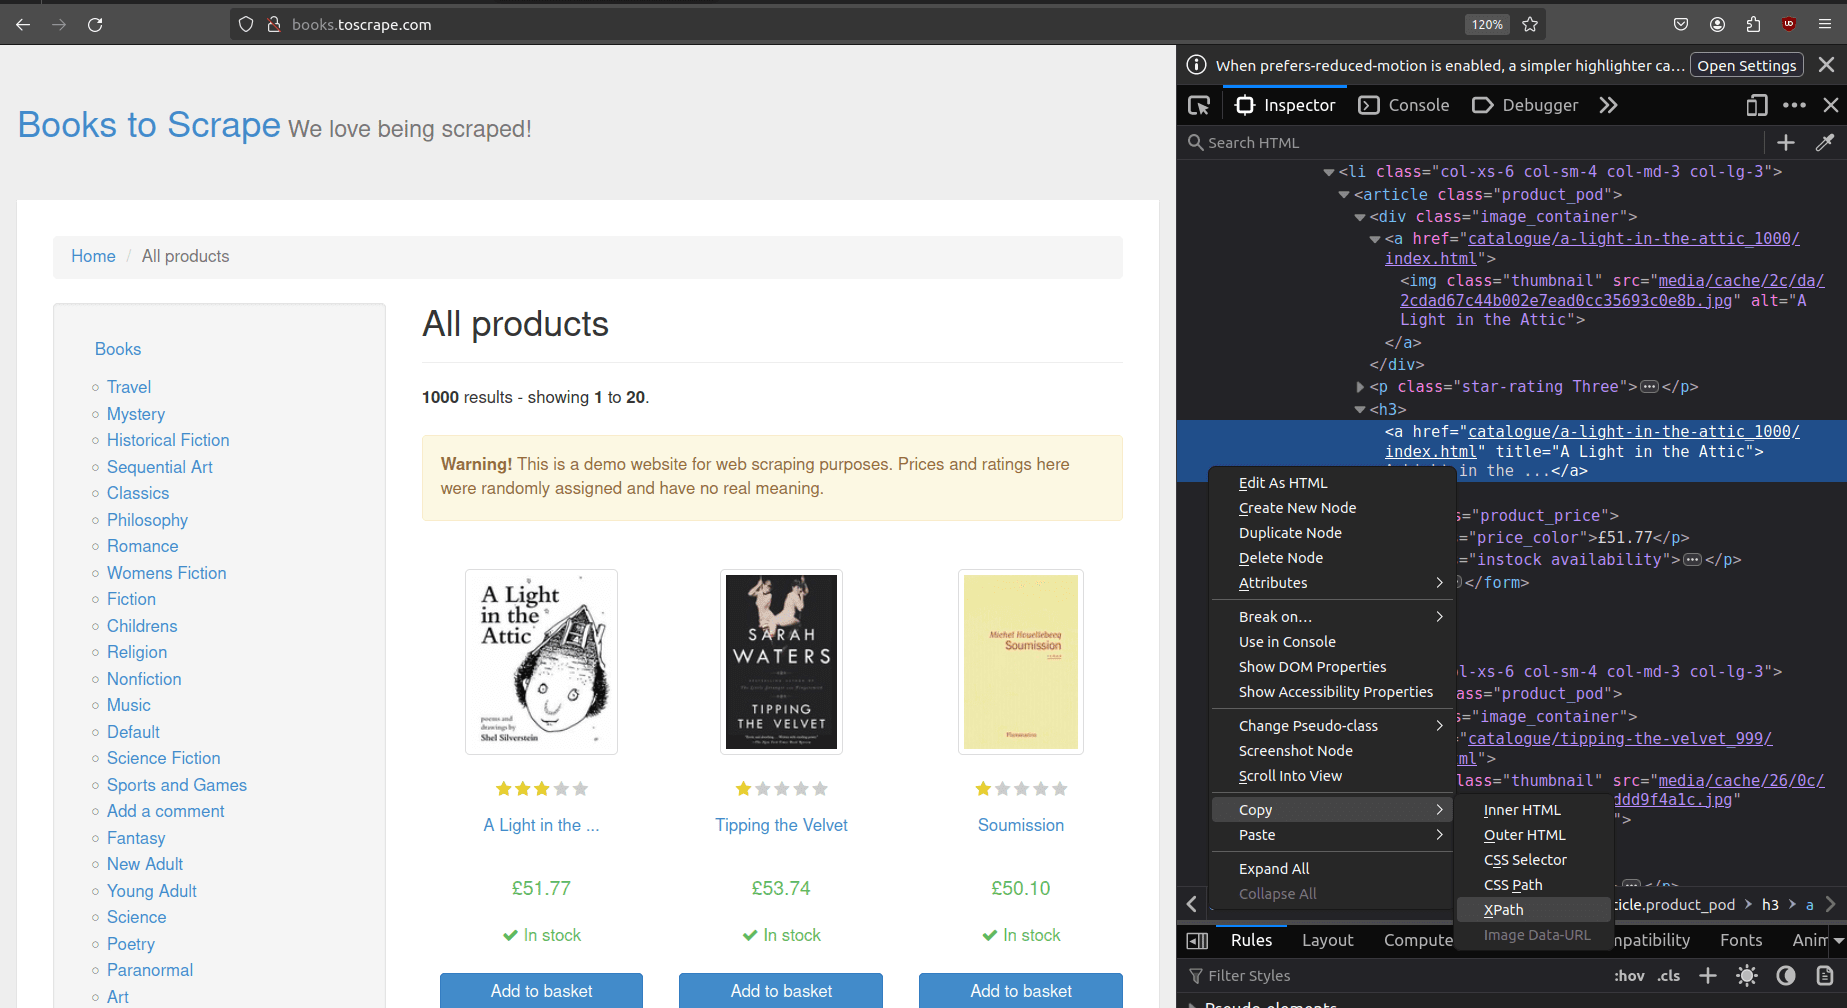Select Delete Node in context menu
Screen dimensions: 1847x1008
pos(1331,558)
